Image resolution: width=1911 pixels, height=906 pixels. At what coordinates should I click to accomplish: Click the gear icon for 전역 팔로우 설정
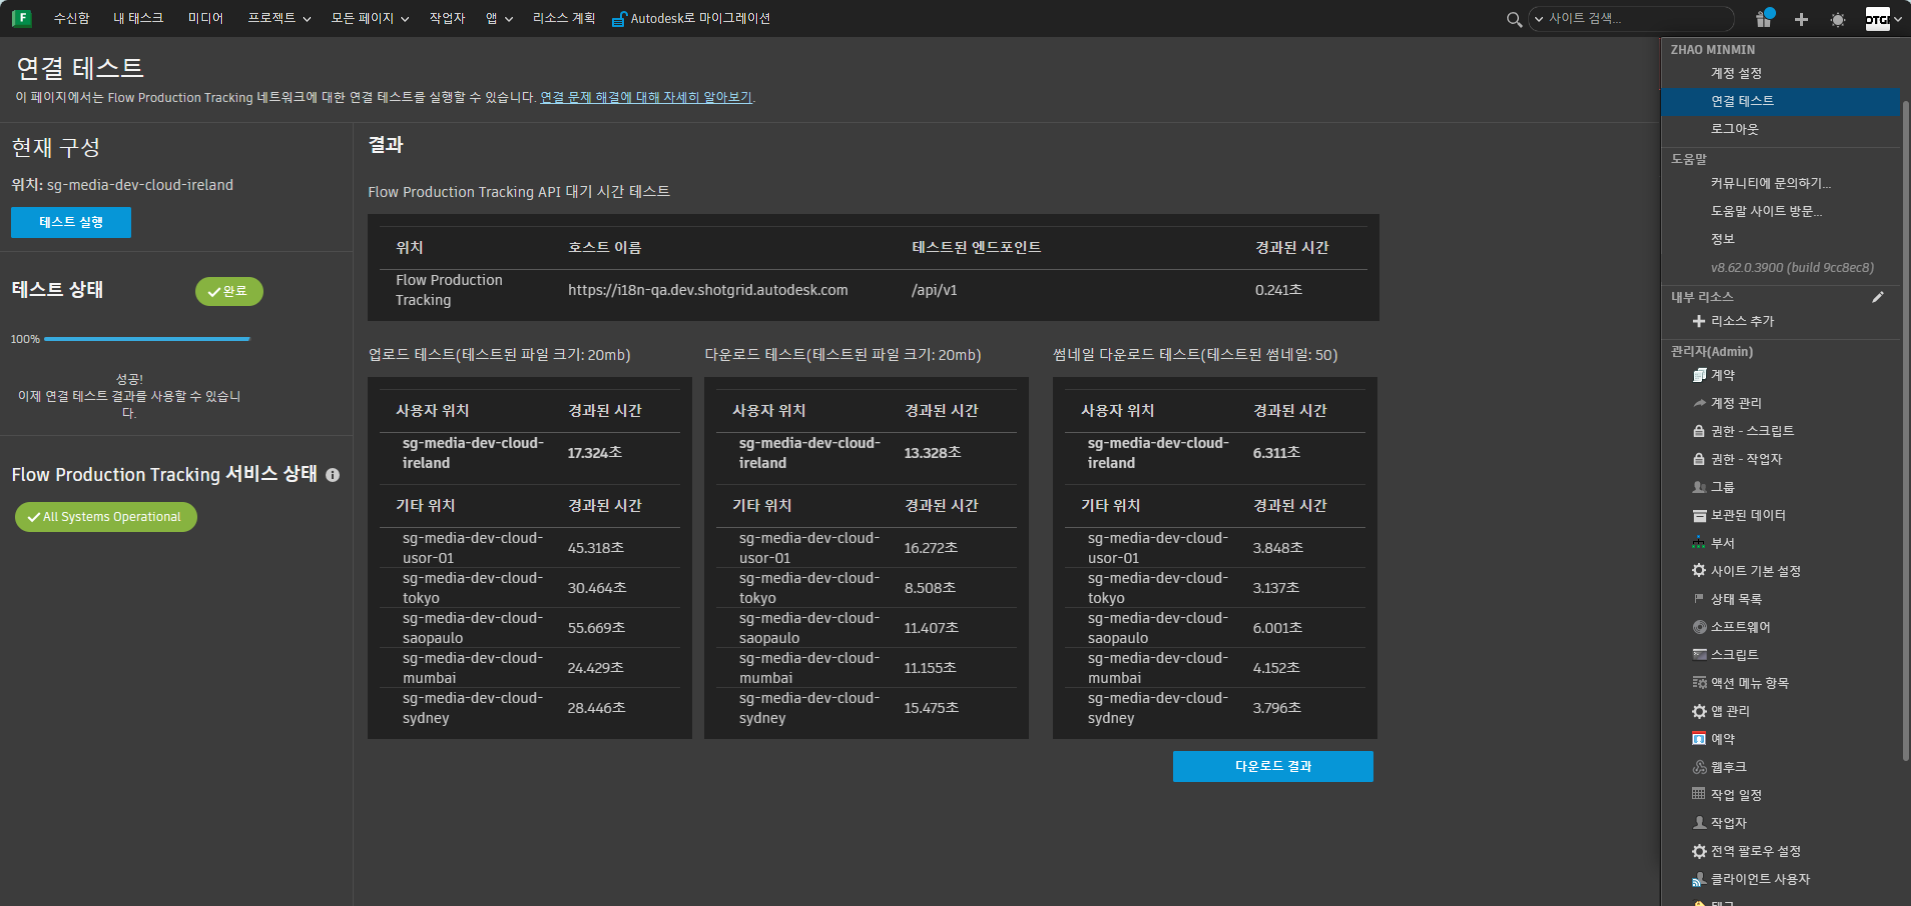[1699, 851]
